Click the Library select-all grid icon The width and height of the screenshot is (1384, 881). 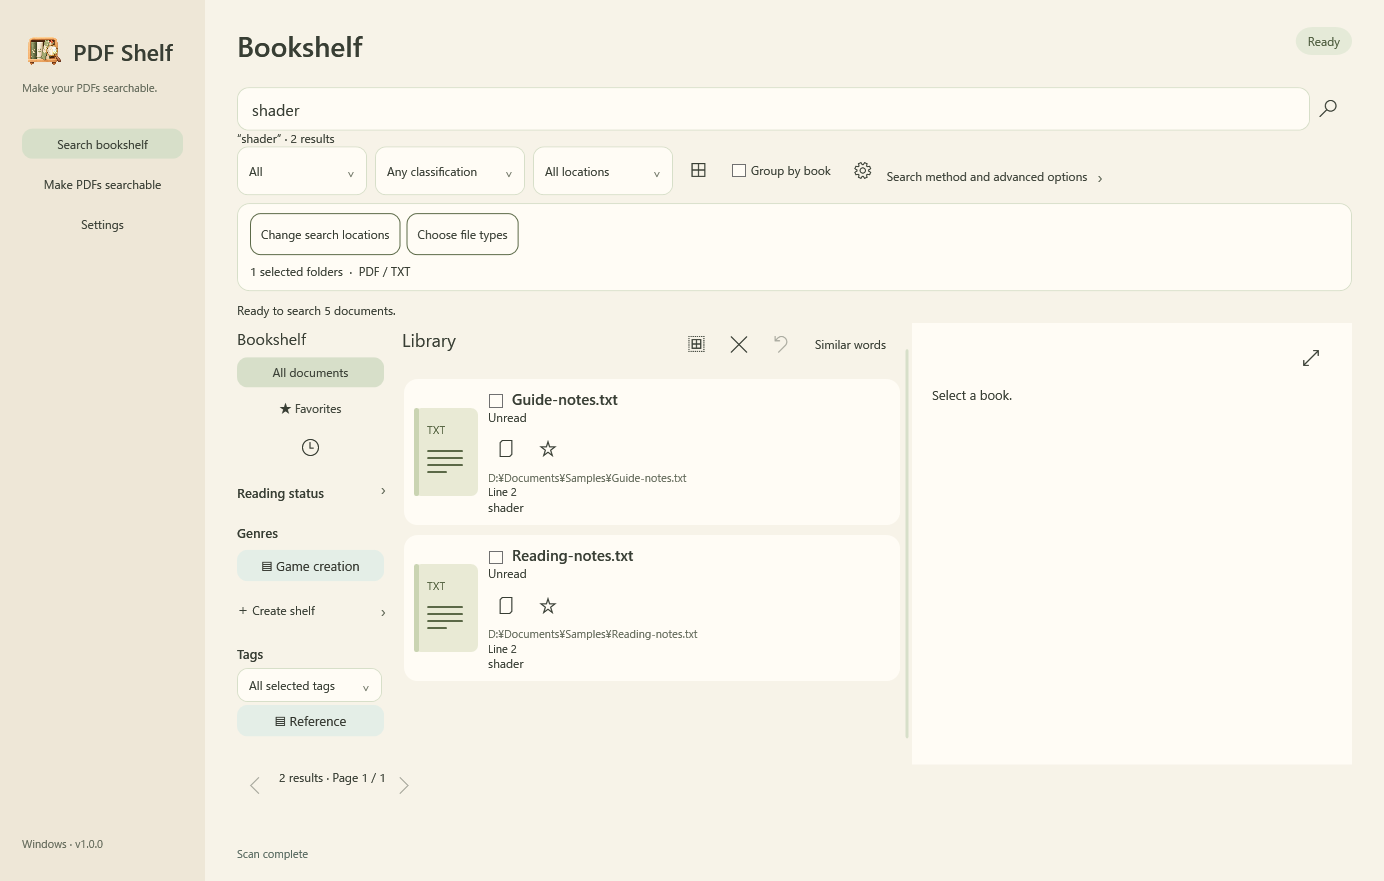(696, 344)
